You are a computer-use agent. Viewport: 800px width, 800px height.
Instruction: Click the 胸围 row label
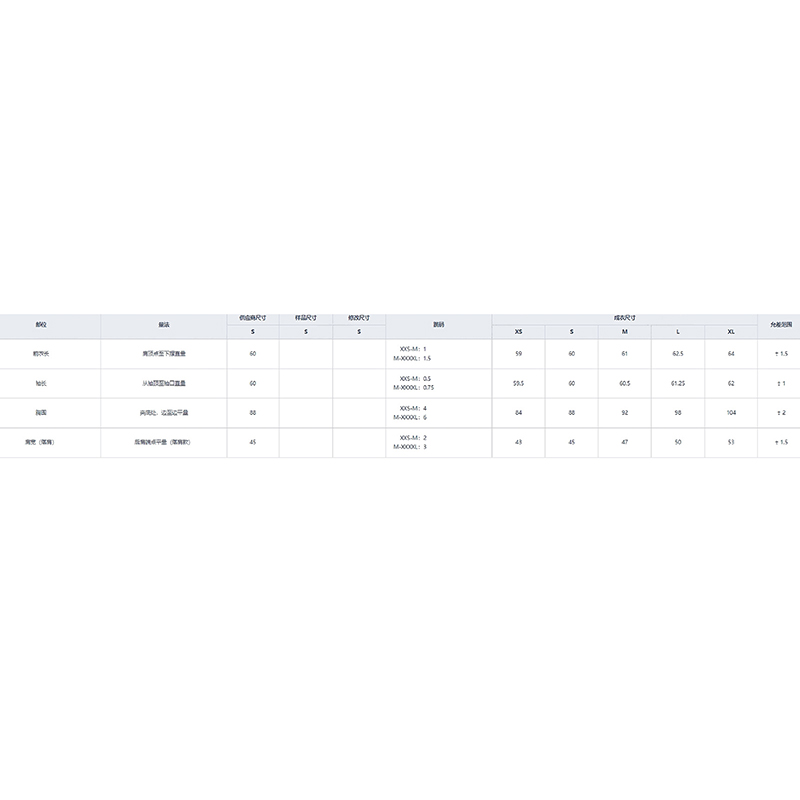click(41, 412)
